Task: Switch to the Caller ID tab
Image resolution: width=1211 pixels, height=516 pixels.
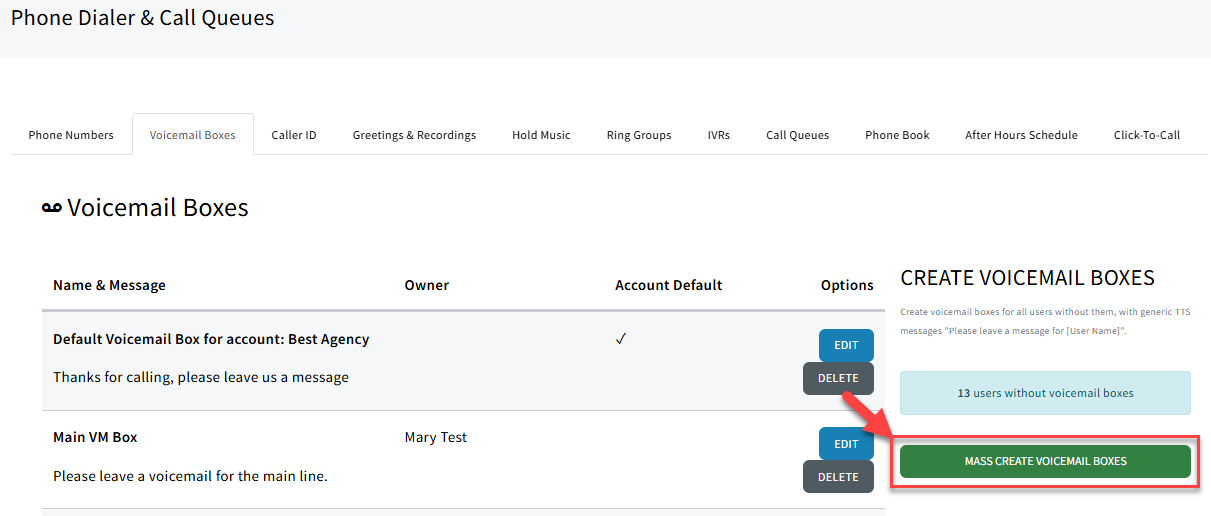Action: click(294, 135)
